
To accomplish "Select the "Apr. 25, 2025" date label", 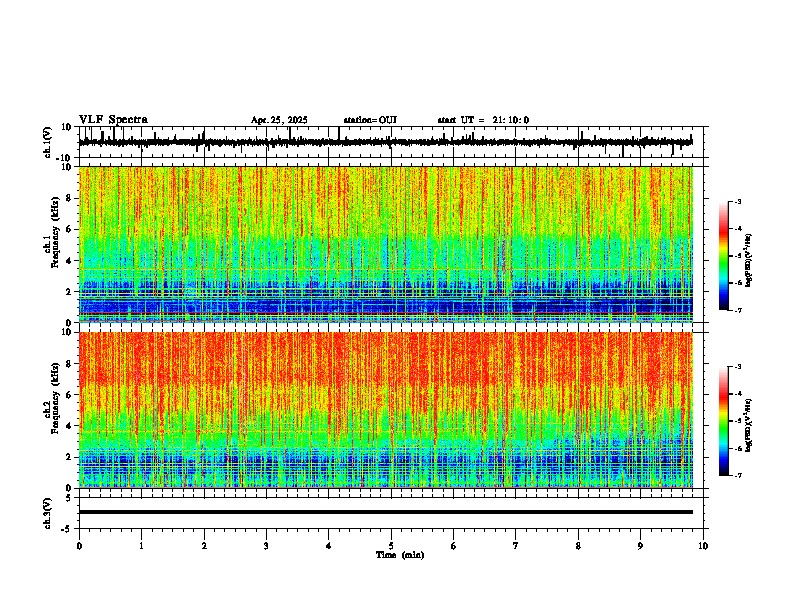I will click(x=279, y=120).
